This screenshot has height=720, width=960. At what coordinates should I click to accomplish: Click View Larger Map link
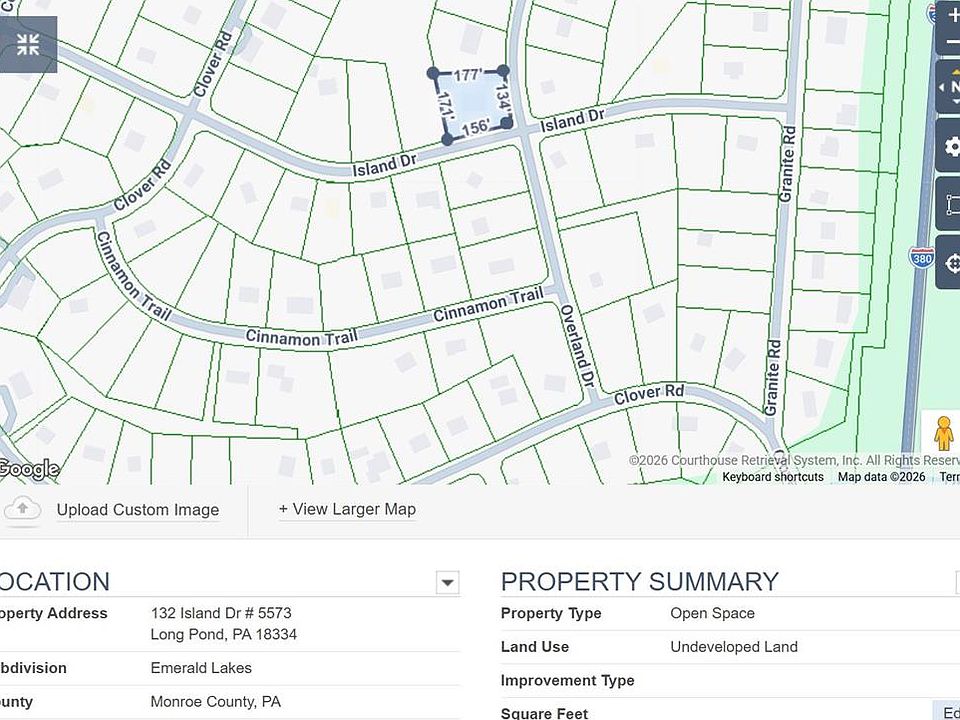pos(347,509)
